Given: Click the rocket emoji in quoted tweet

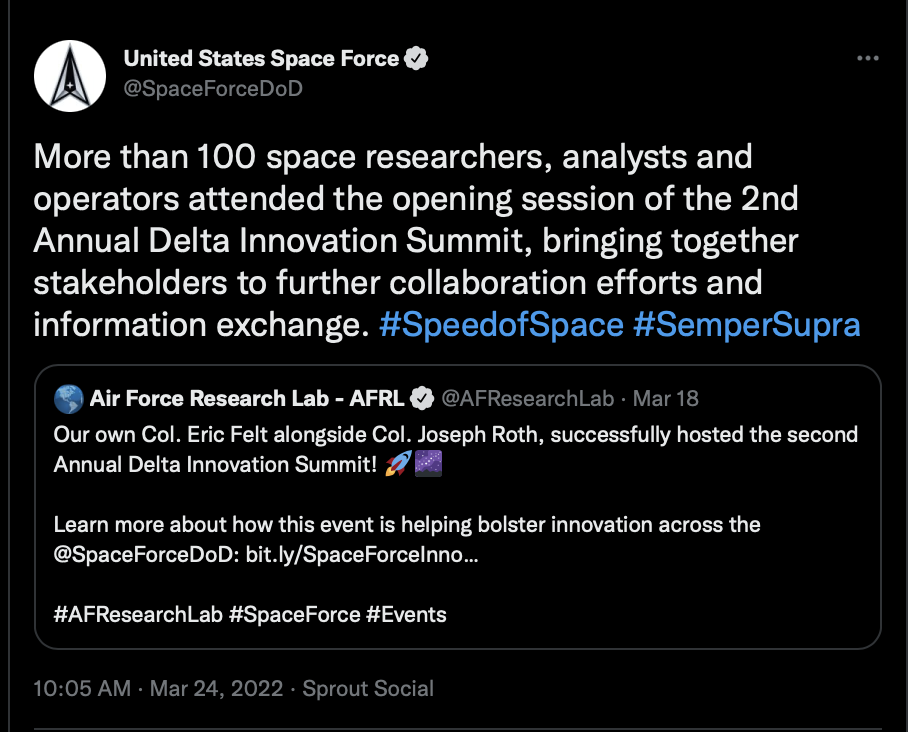Looking at the screenshot, I should click(x=398, y=463).
